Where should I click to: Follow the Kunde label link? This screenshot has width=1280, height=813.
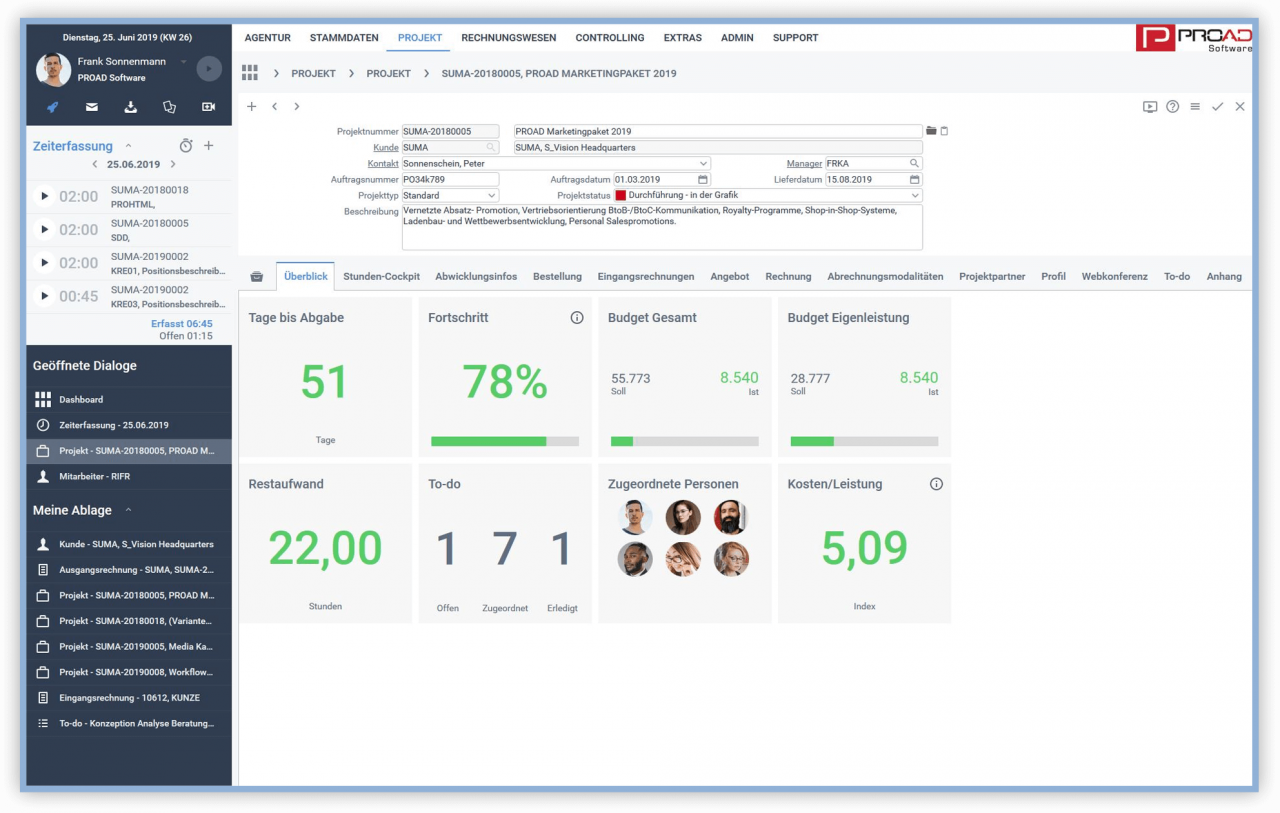[385, 148]
